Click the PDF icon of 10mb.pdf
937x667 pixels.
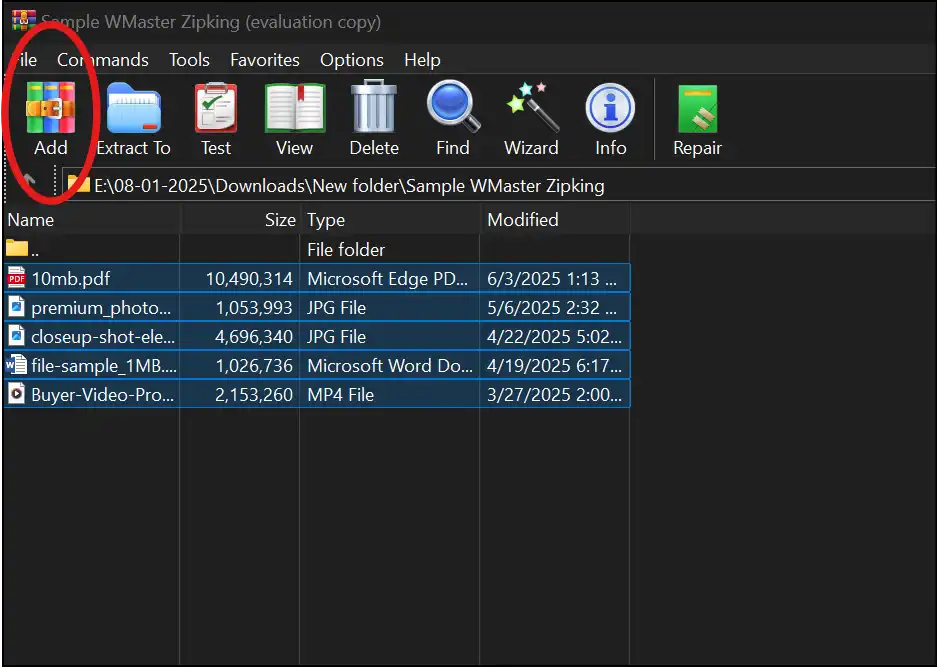(16, 278)
